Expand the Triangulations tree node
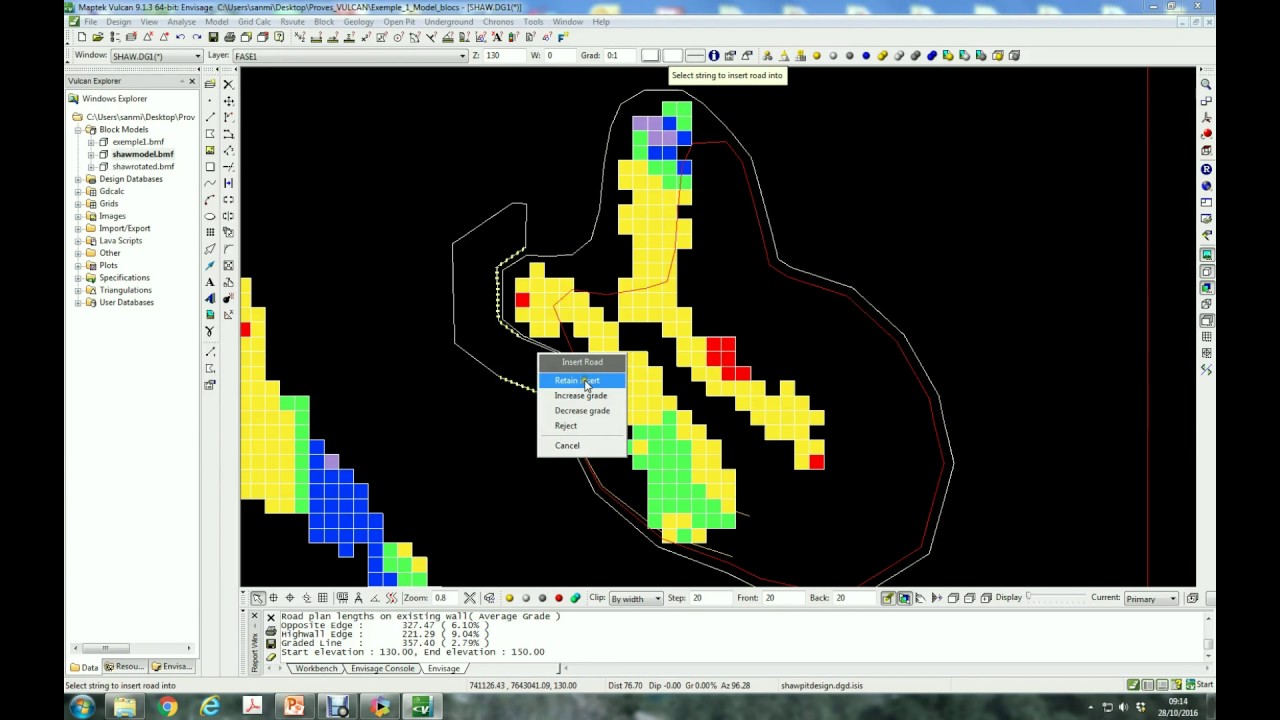Viewport: 1280px width, 720px height. pos(78,290)
